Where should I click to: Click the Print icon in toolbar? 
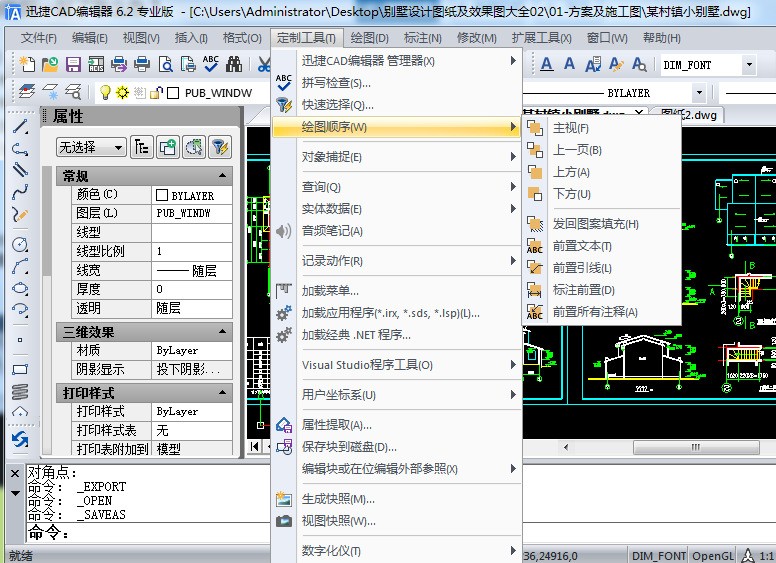click(142, 64)
